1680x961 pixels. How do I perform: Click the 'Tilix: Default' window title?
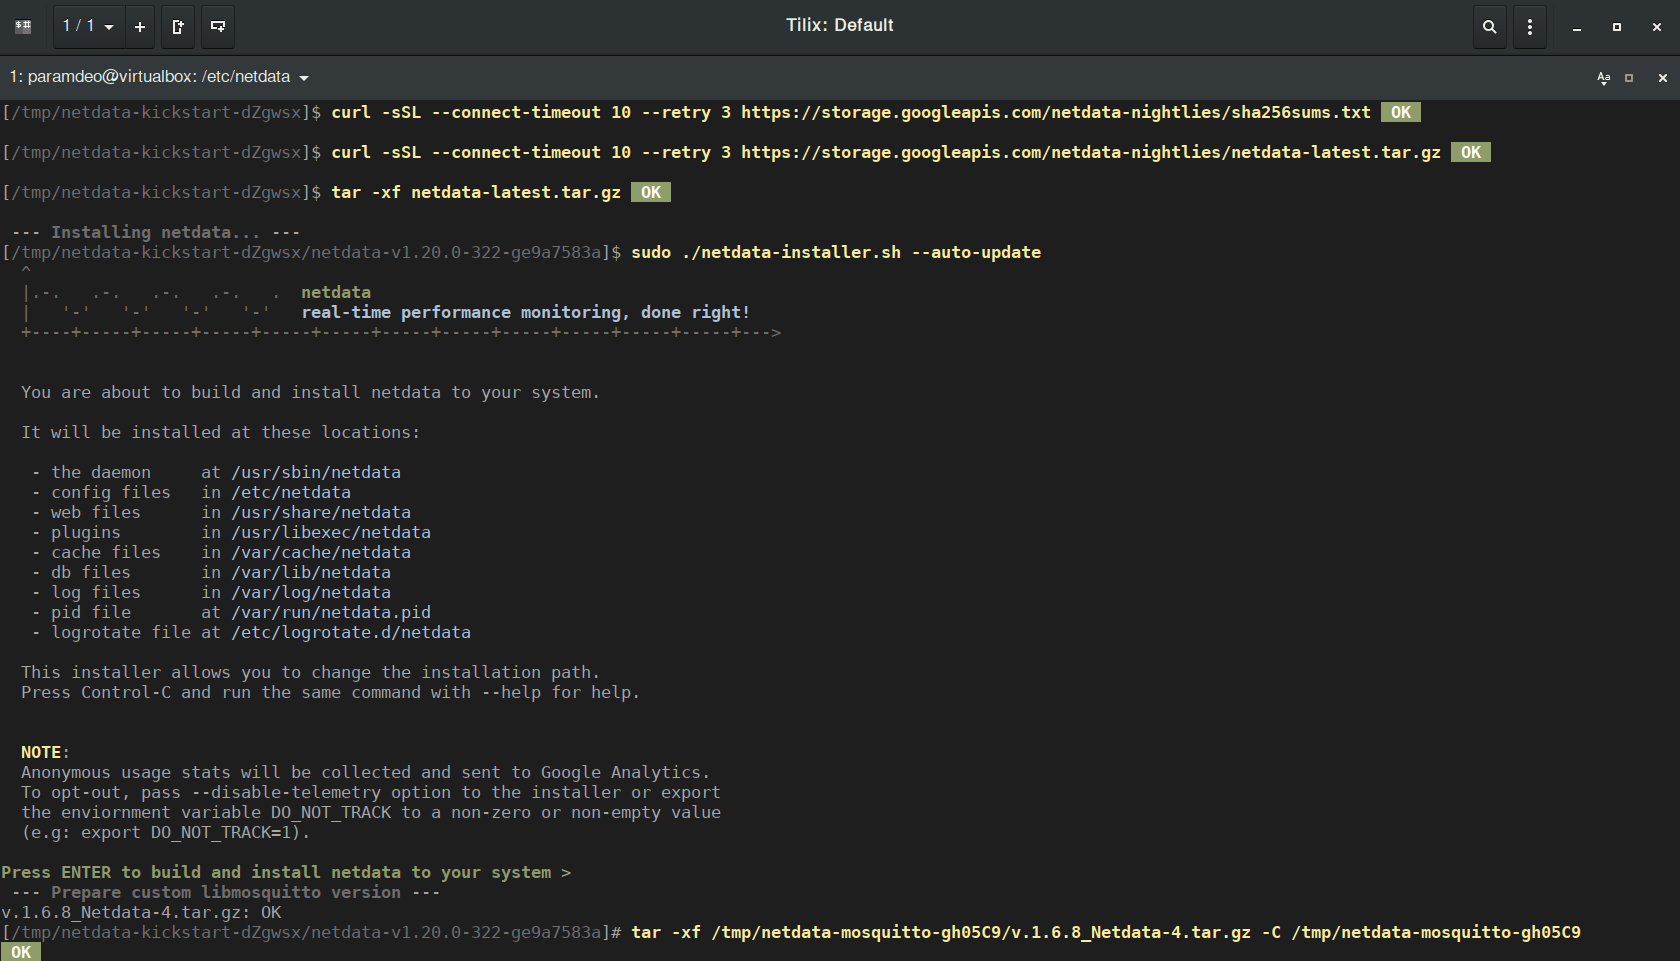click(840, 25)
